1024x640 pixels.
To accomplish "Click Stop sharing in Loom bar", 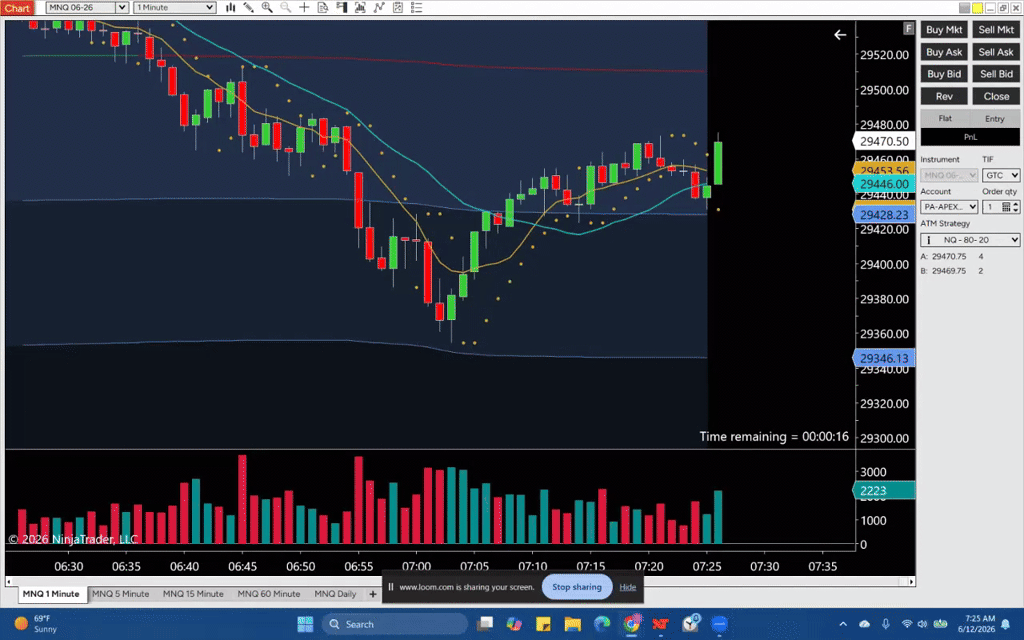I will pos(577,587).
